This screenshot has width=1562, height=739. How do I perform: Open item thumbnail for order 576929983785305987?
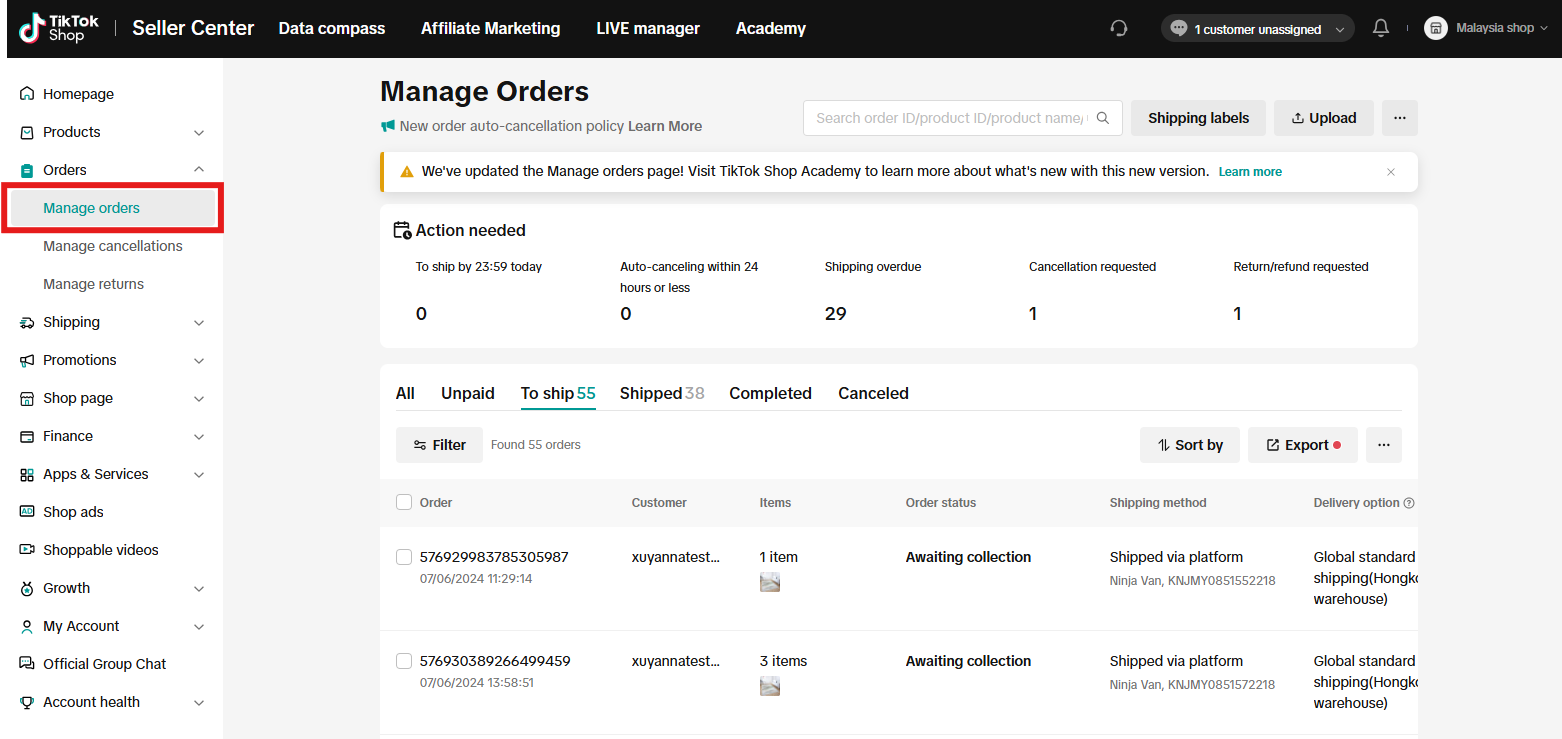click(770, 582)
